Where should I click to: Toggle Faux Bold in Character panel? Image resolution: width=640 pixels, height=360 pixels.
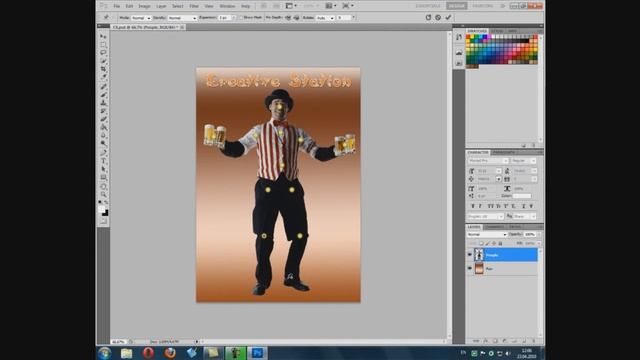[473, 206]
